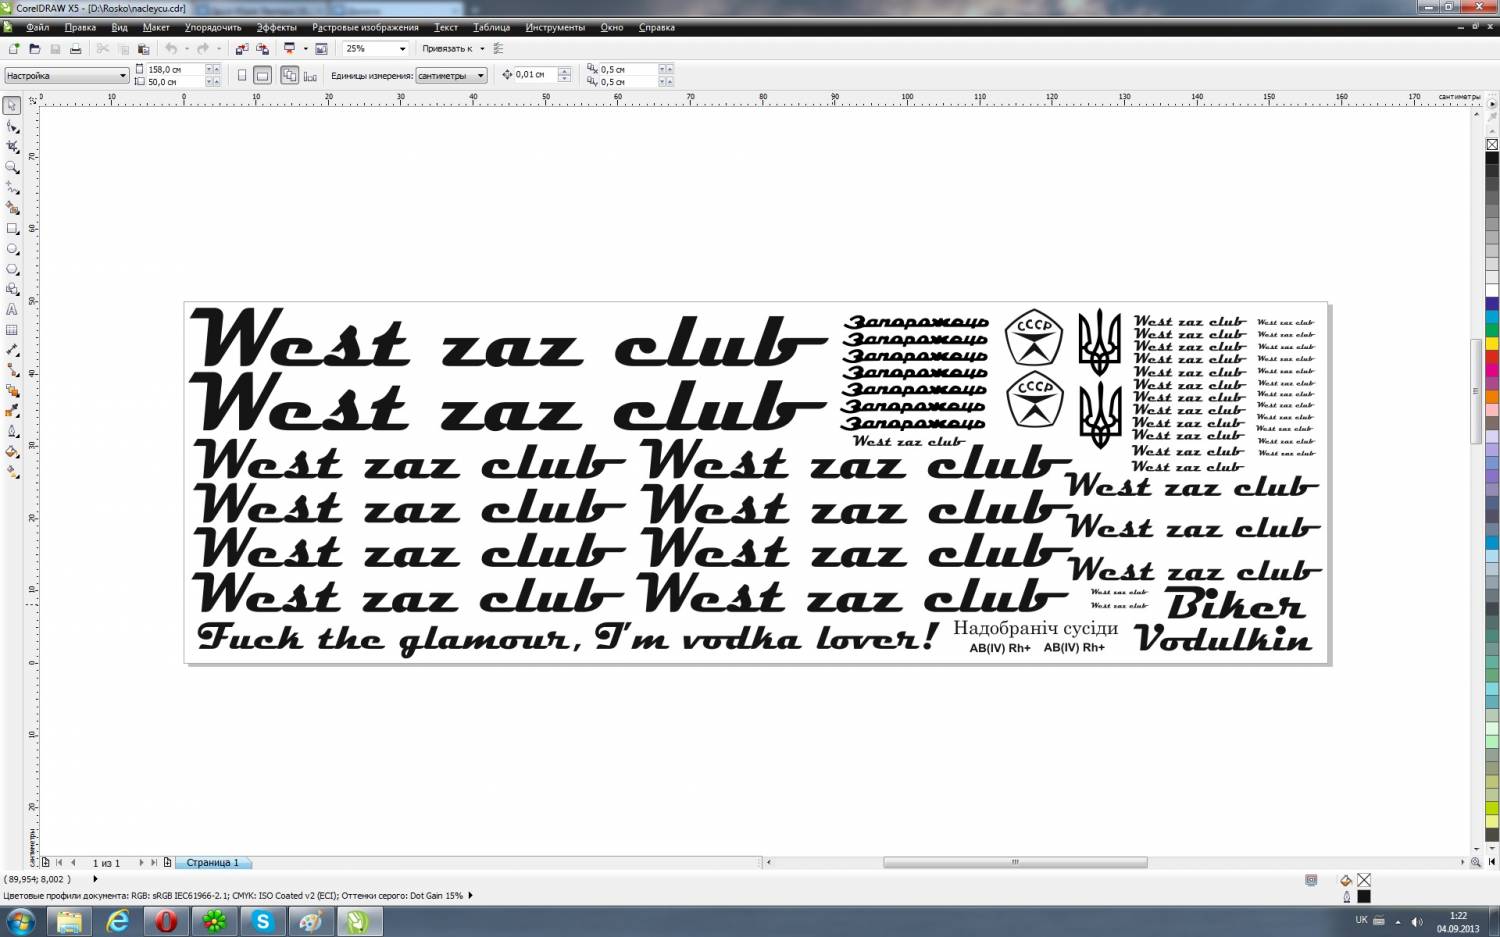Select the Eyedropper tool
Image resolution: width=1500 pixels, height=937 pixels.
tap(12, 411)
